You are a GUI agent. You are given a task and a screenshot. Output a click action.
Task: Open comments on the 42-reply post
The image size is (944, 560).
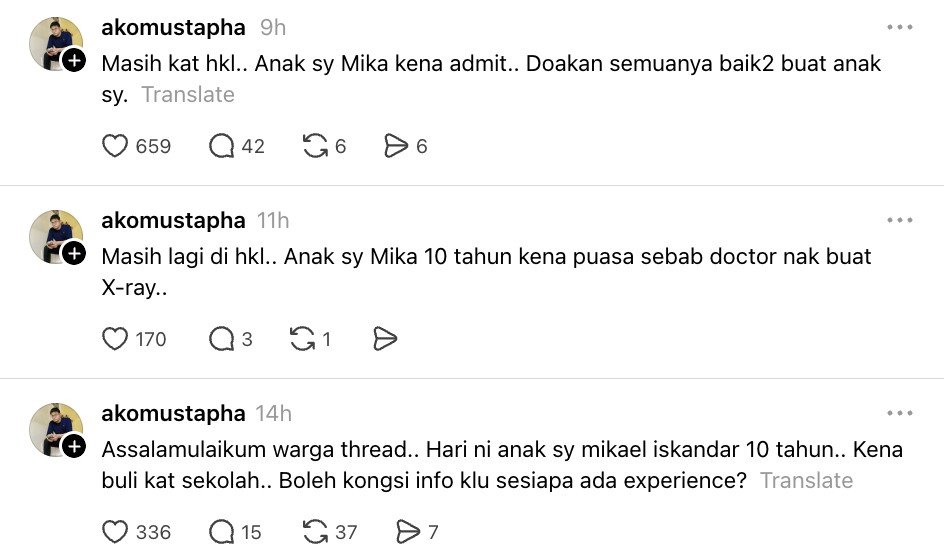coord(221,147)
